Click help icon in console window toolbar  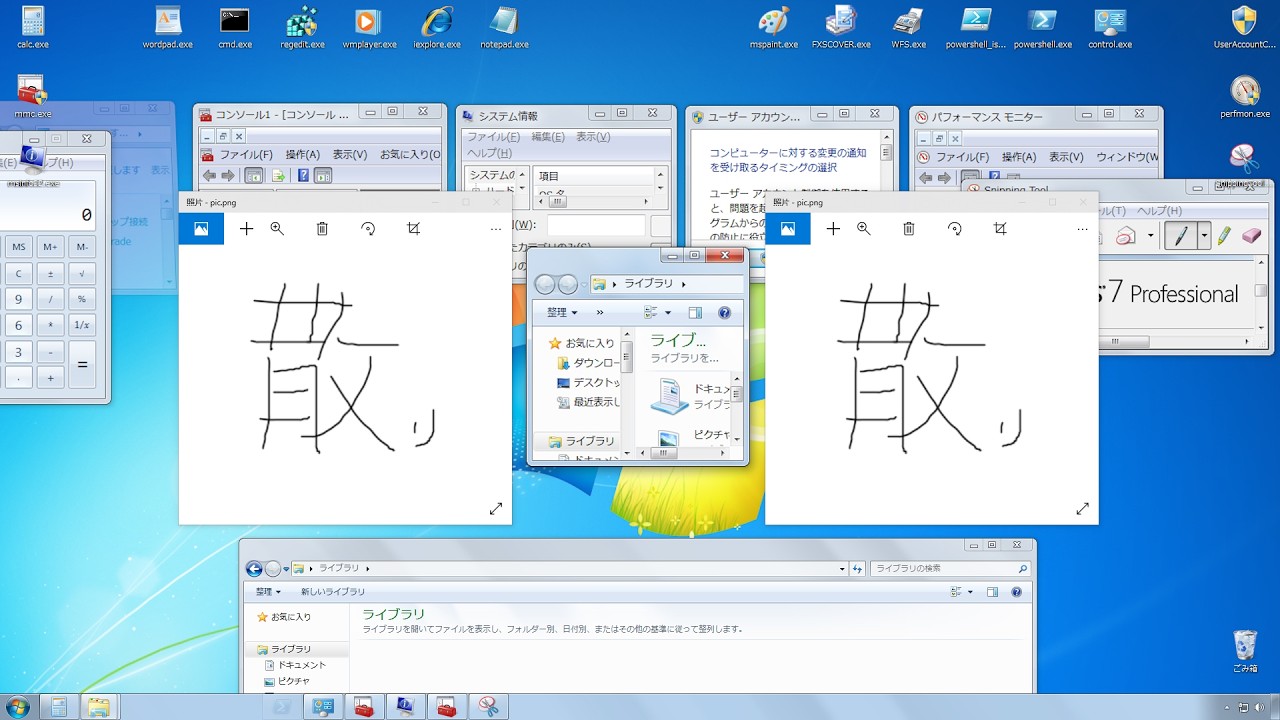301,176
